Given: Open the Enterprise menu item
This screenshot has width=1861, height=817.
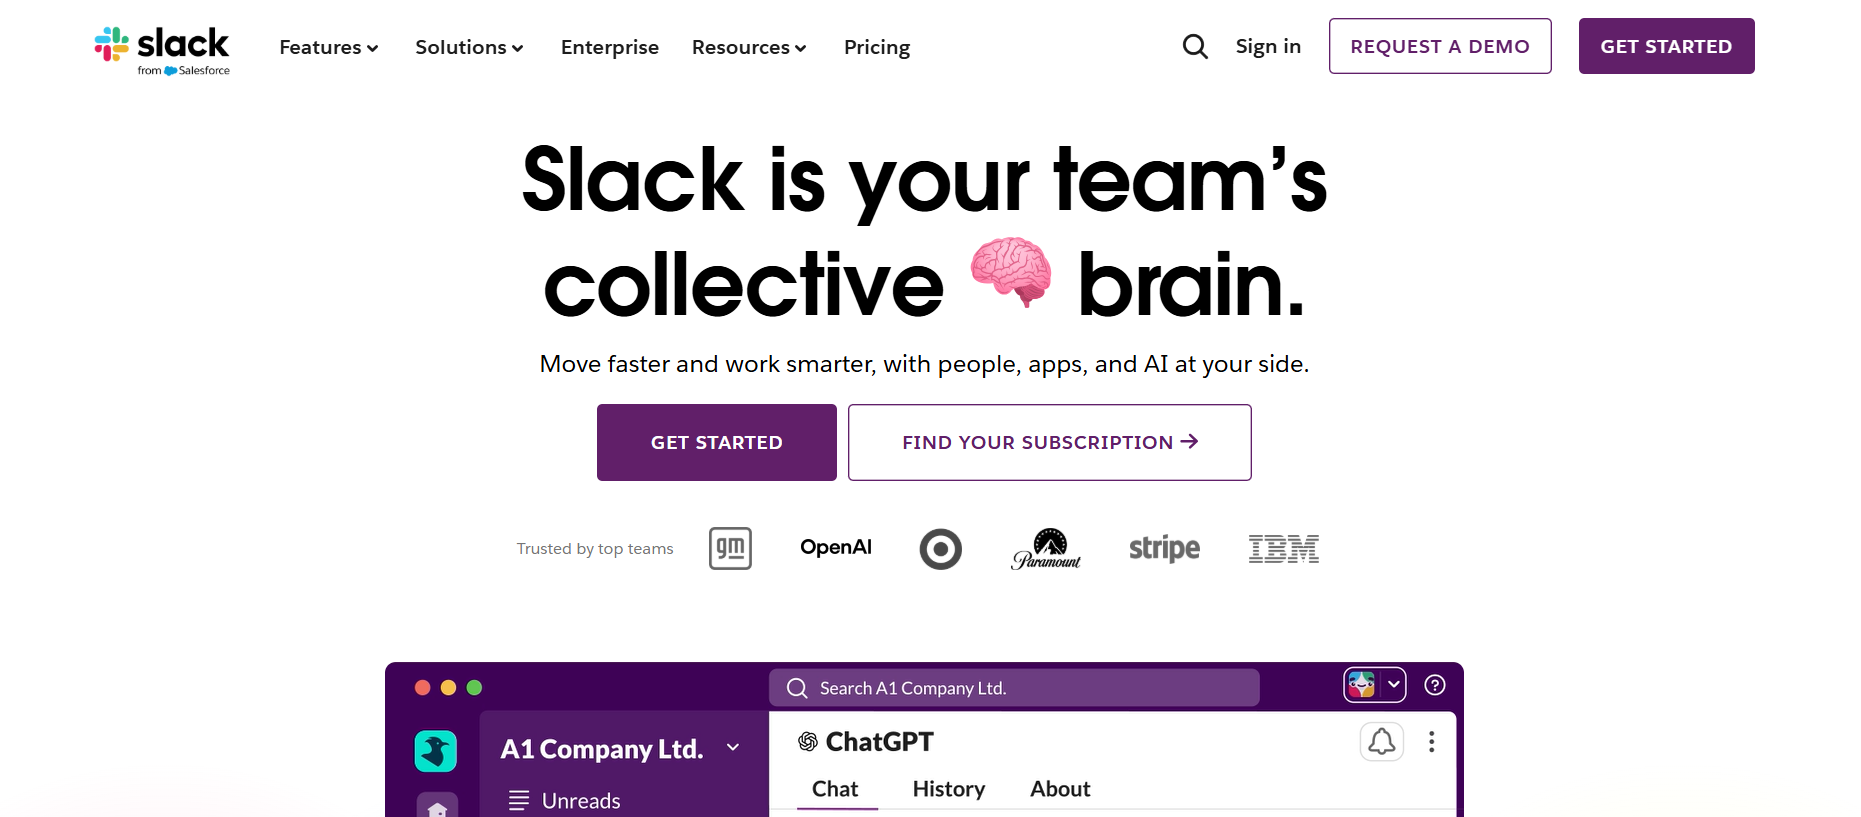Looking at the screenshot, I should coord(609,47).
